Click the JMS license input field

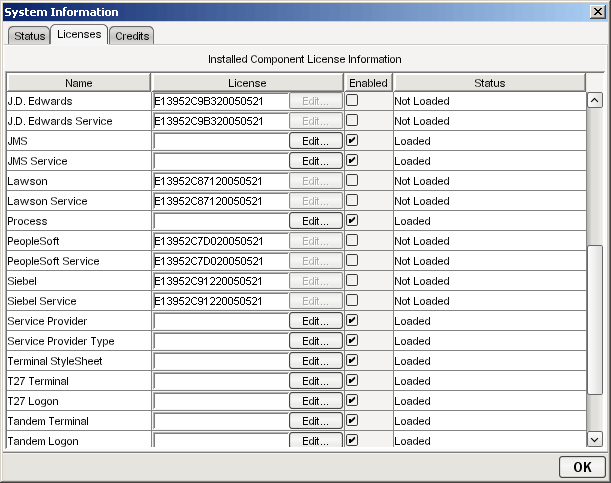click(221, 141)
